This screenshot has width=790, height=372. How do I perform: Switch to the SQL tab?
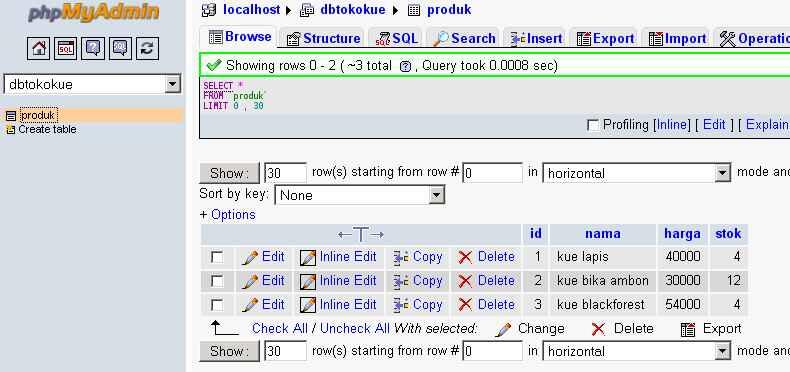397,39
